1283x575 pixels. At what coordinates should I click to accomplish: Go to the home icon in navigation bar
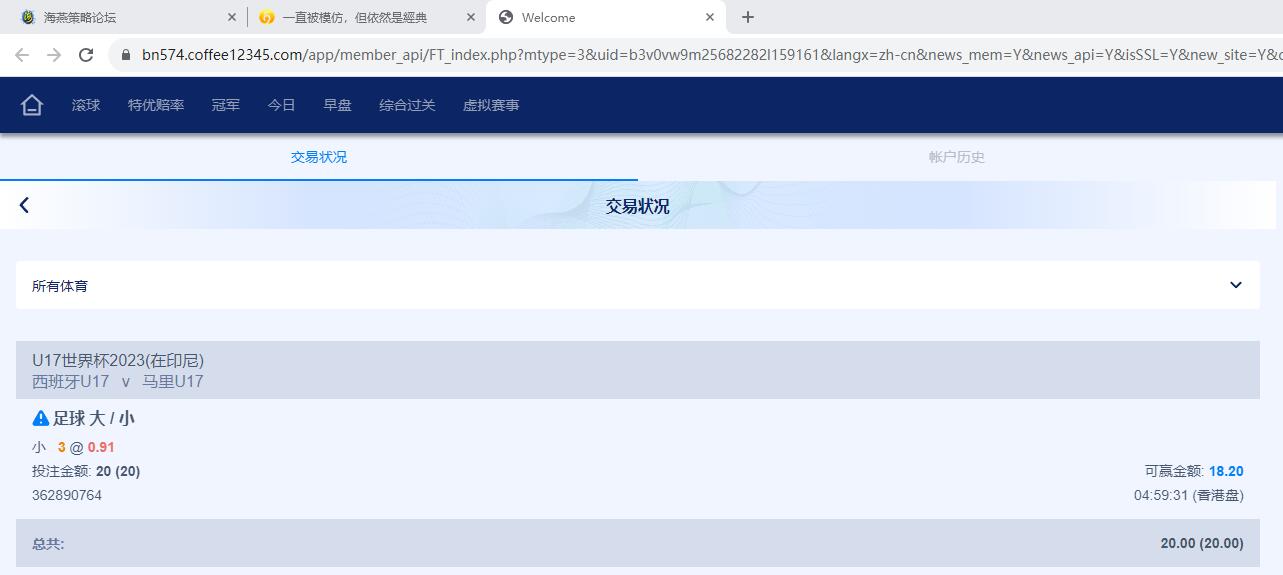point(32,105)
